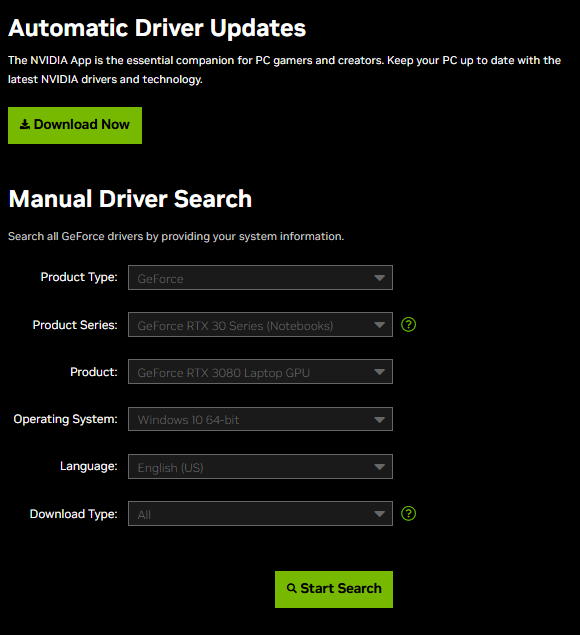Click the help icon beside Download Type

pyautogui.click(x=408, y=514)
